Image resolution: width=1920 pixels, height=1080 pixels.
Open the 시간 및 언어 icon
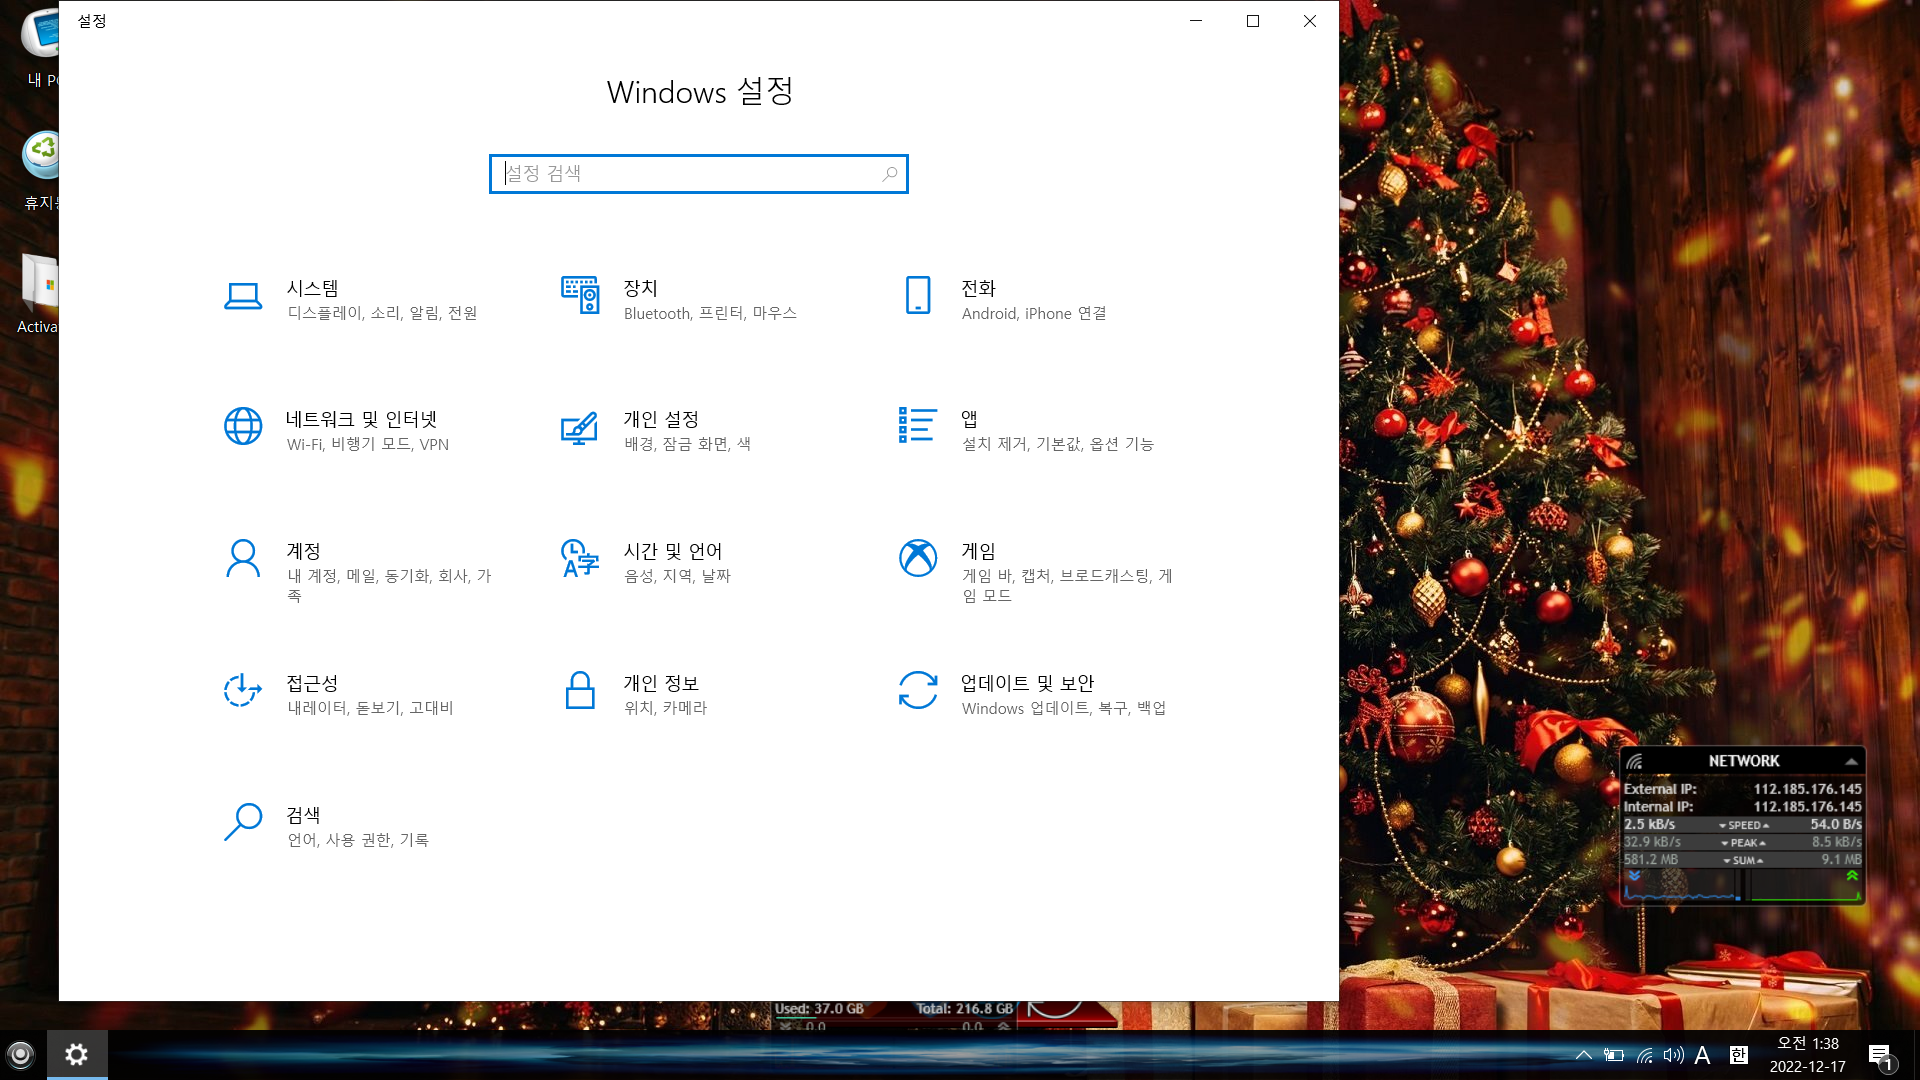tap(580, 558)
